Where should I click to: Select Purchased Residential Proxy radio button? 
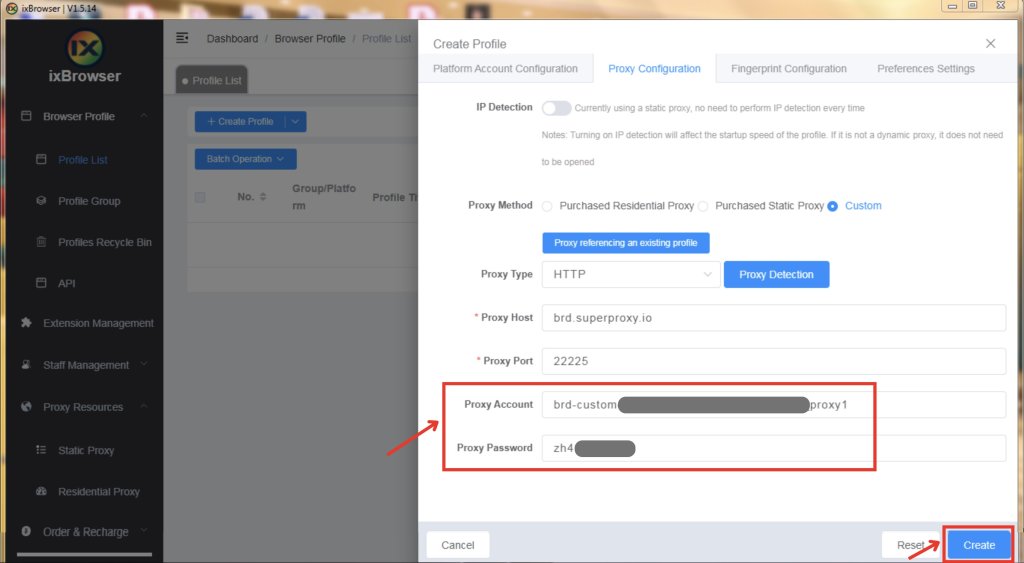(547, 206)
